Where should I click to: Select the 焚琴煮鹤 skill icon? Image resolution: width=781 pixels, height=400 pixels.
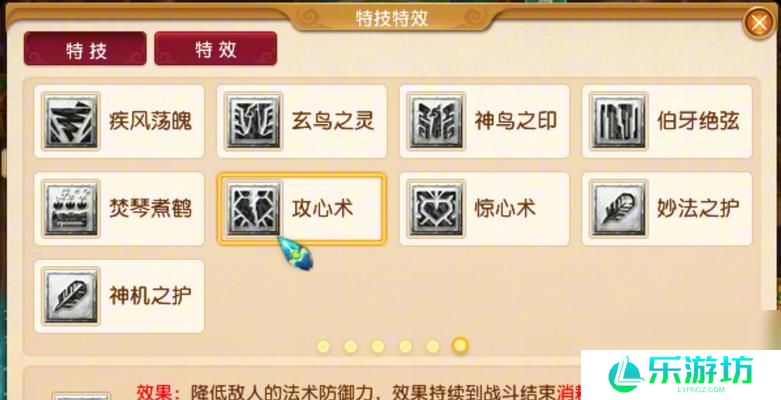(71, 208)
